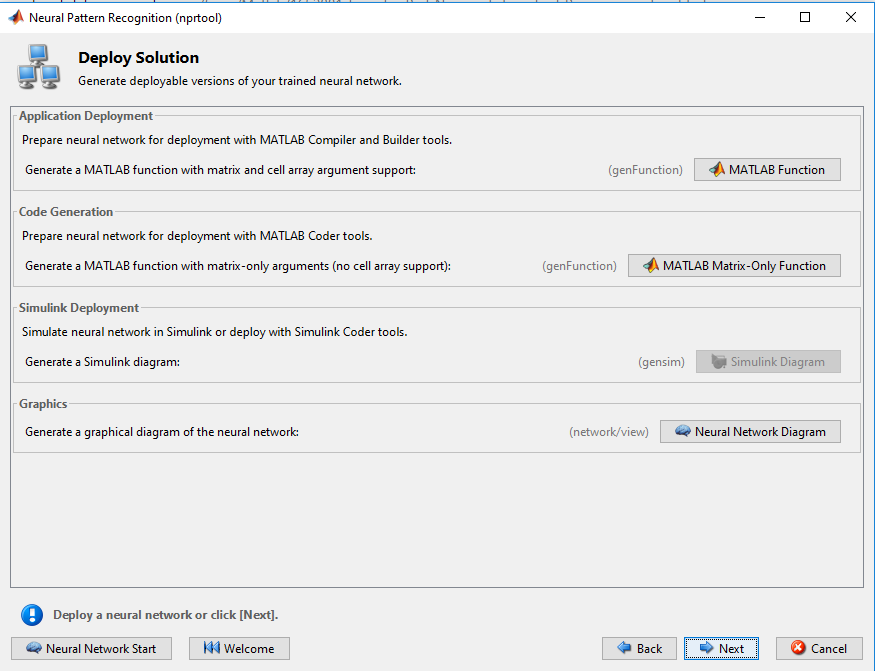Return to the Welcome page
875x671 pixels.
239,649
